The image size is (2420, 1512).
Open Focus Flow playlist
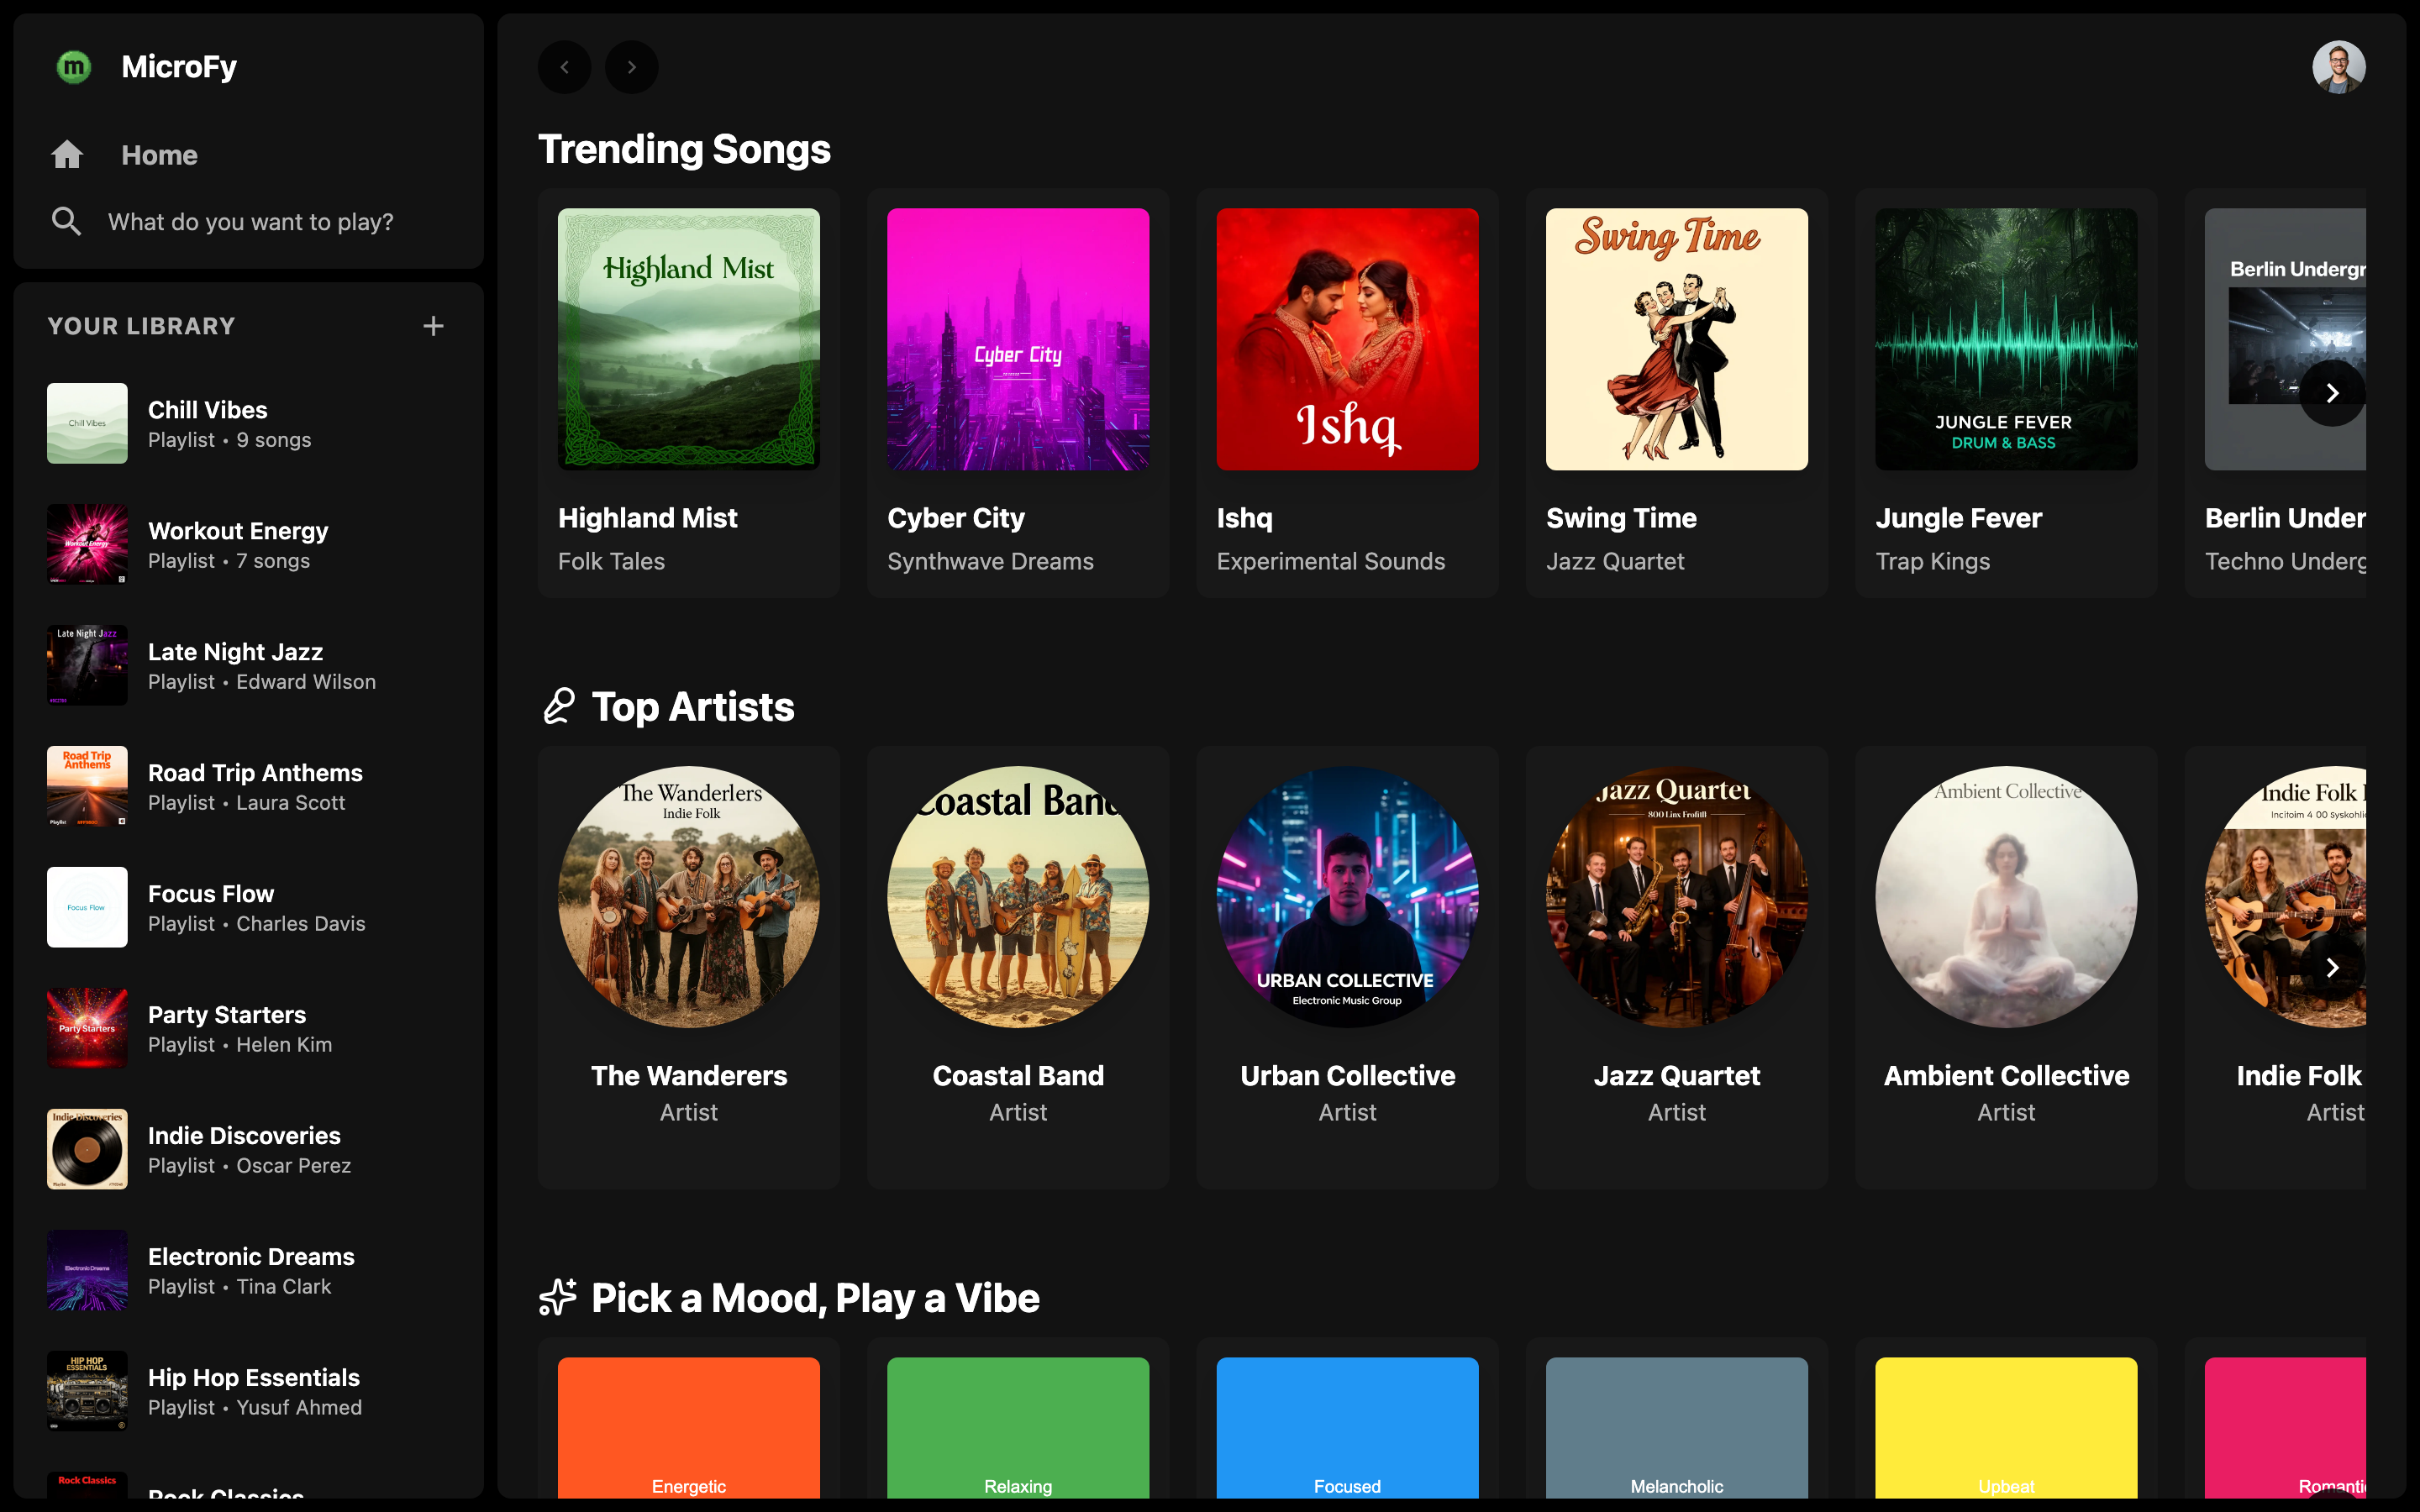[x=249, y=907]
